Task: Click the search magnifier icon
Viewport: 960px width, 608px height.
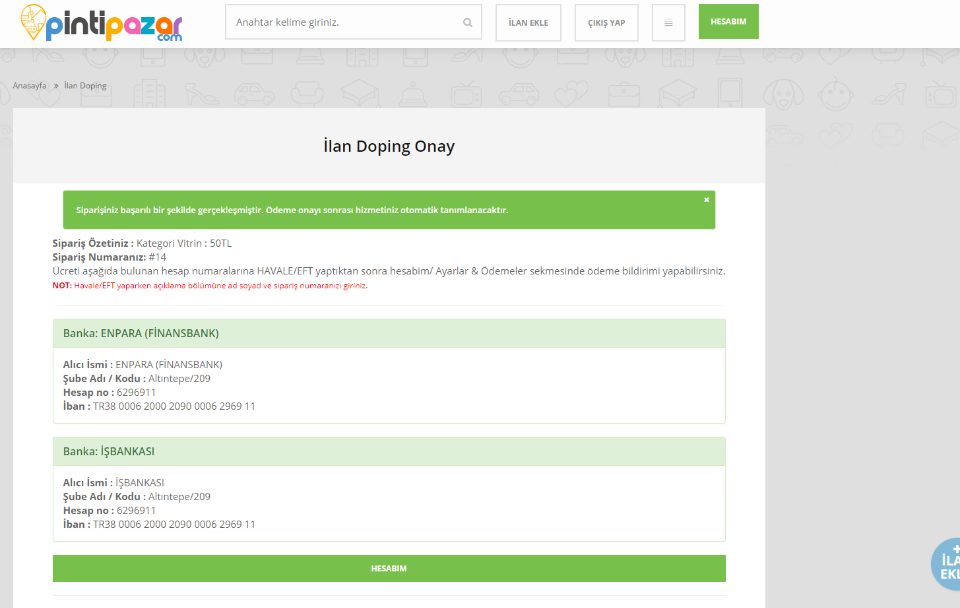Action: coord(467,22)
